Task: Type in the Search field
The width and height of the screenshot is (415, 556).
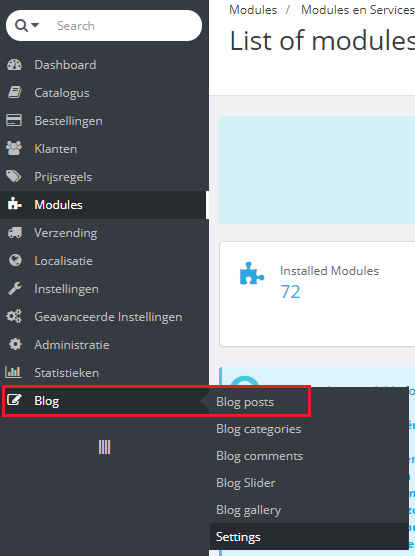Action: (126, 26)
